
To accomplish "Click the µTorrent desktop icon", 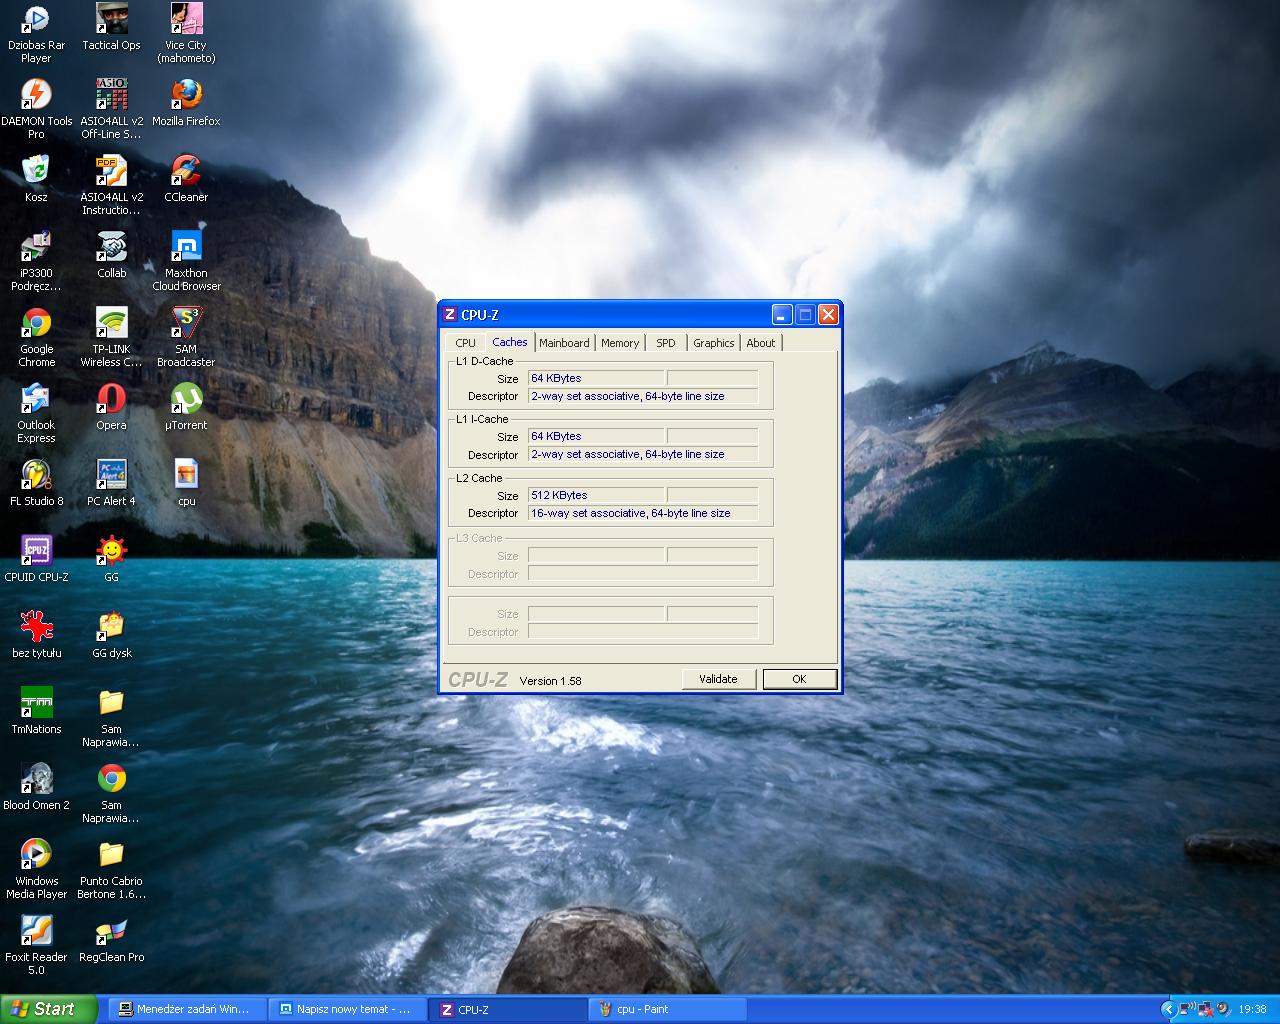I will point(186,400).
